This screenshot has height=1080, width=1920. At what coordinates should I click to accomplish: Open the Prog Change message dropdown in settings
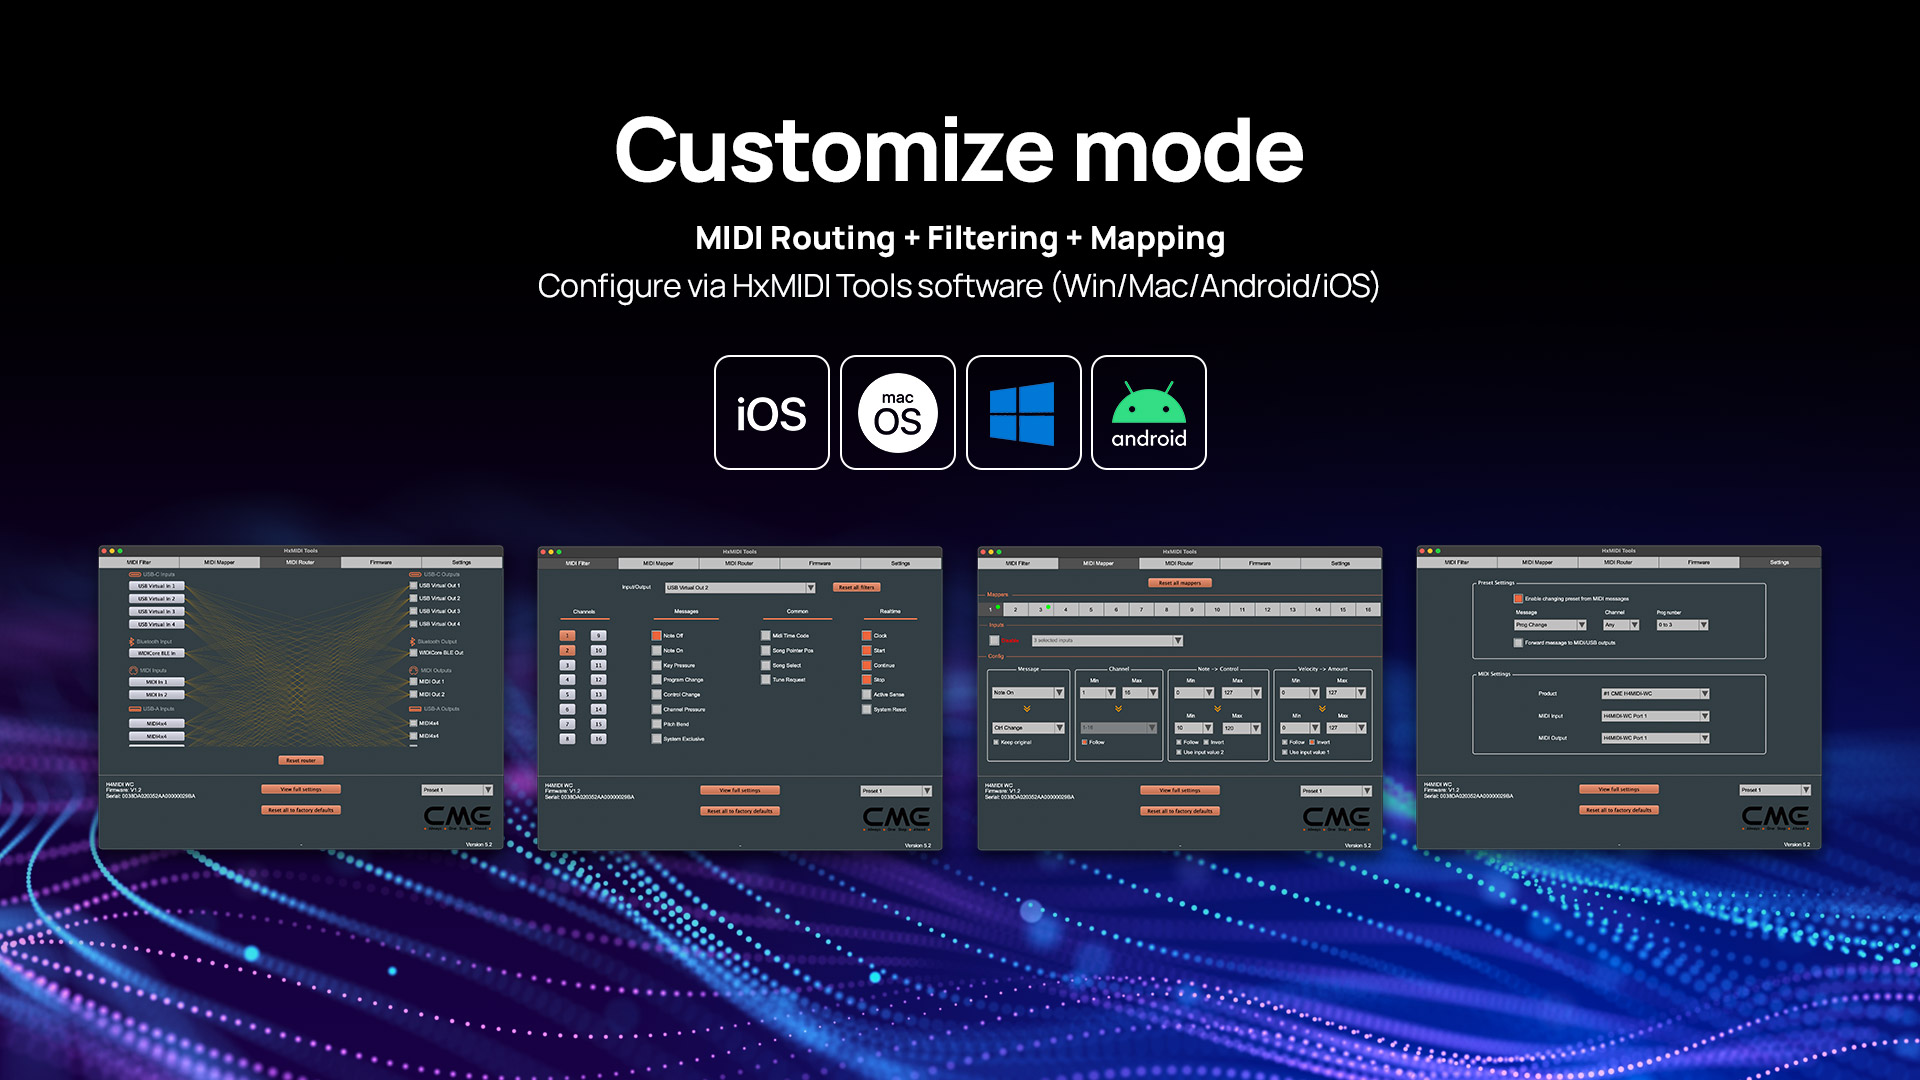(1550, 624)
